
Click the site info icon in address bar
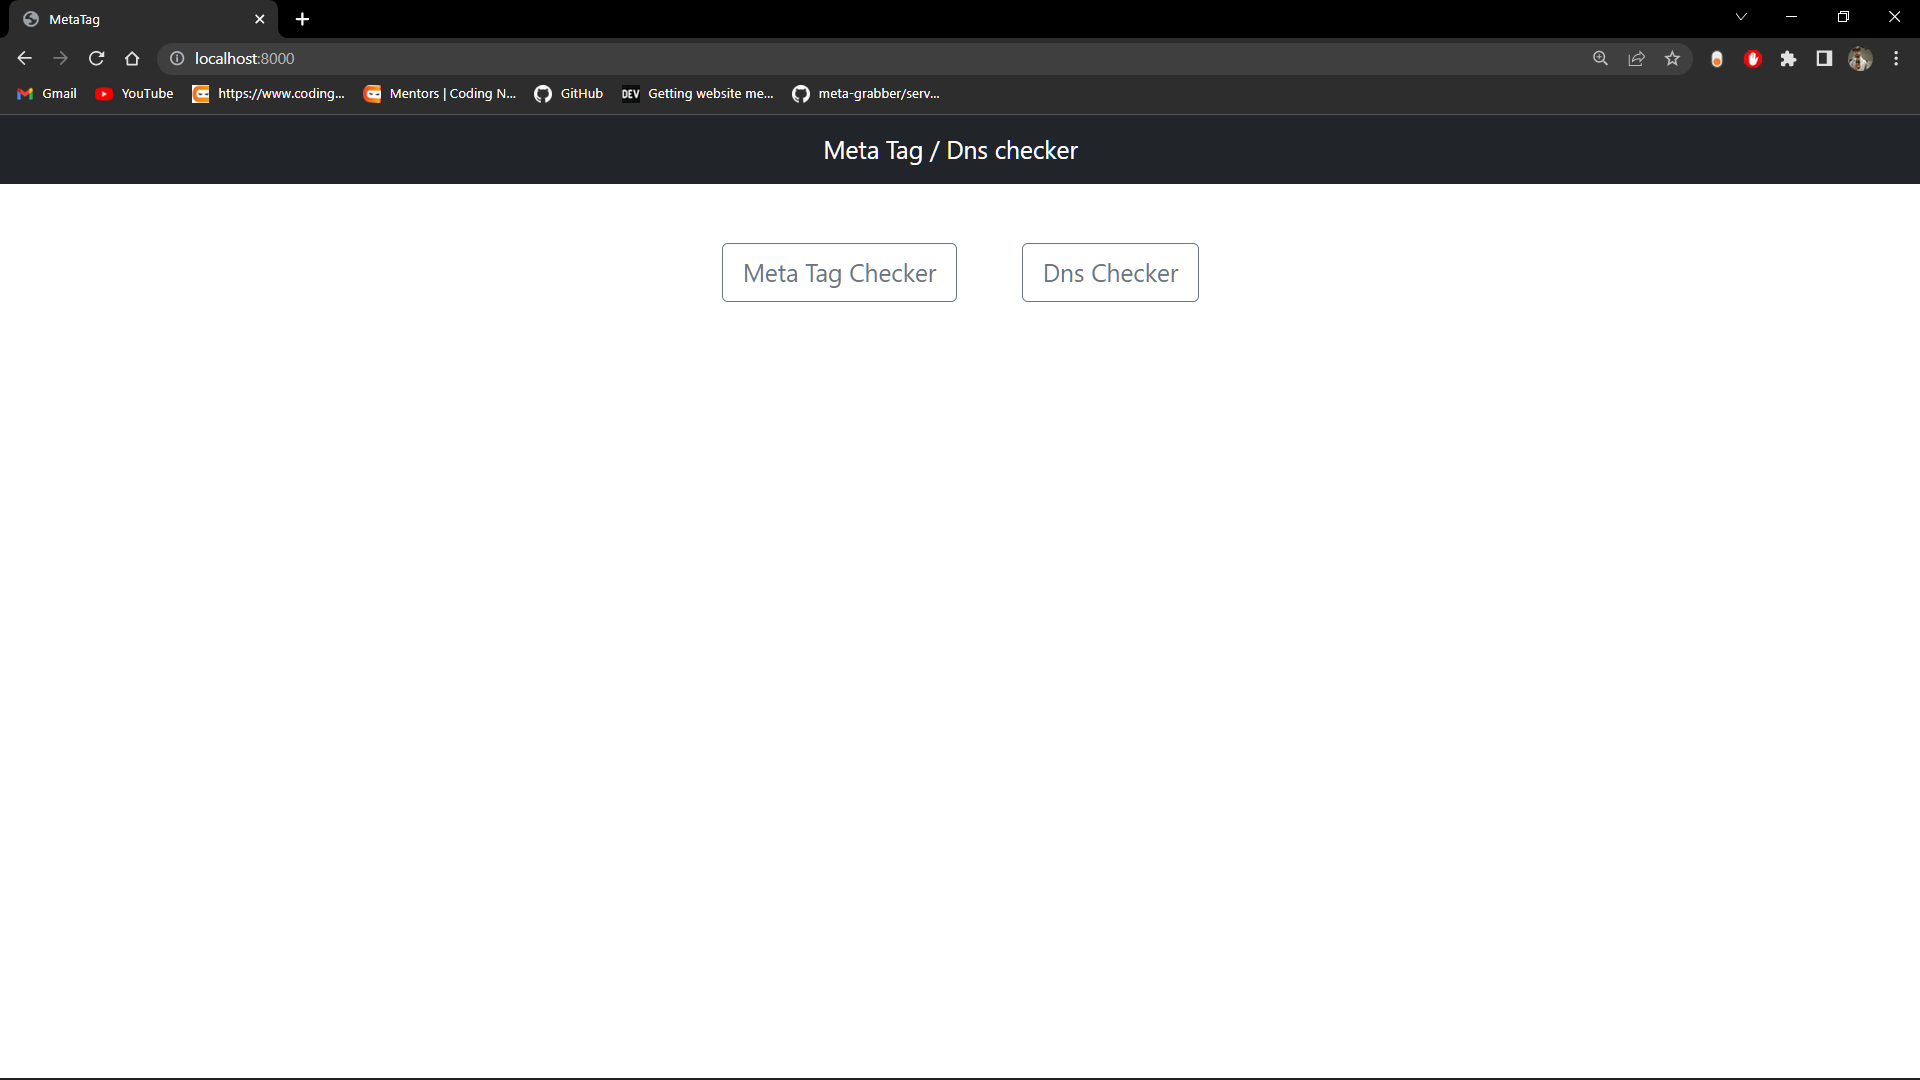[177, 58]
